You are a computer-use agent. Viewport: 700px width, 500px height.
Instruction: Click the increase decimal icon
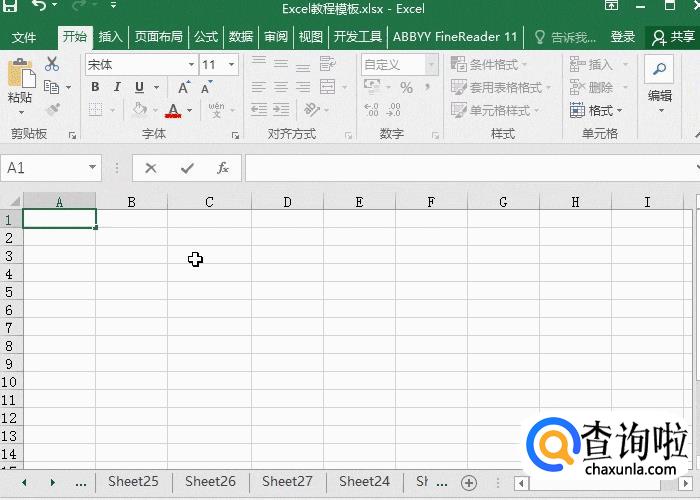click(371, 109)
